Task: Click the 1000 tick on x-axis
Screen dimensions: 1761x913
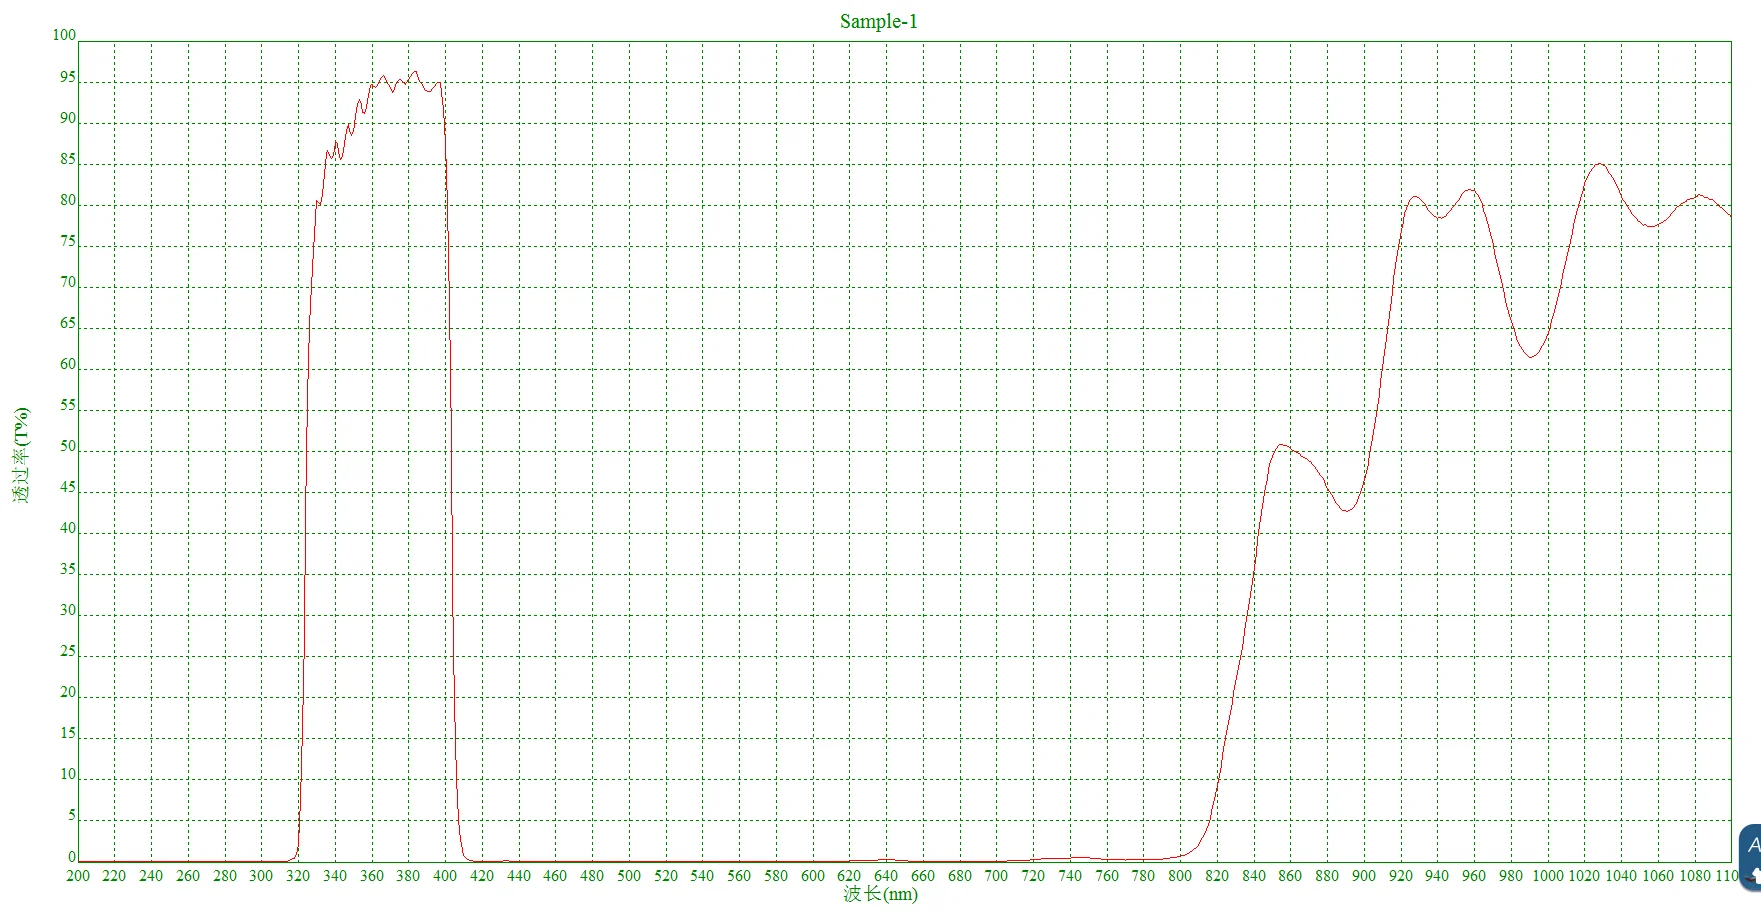Action: pos(1547,876)
